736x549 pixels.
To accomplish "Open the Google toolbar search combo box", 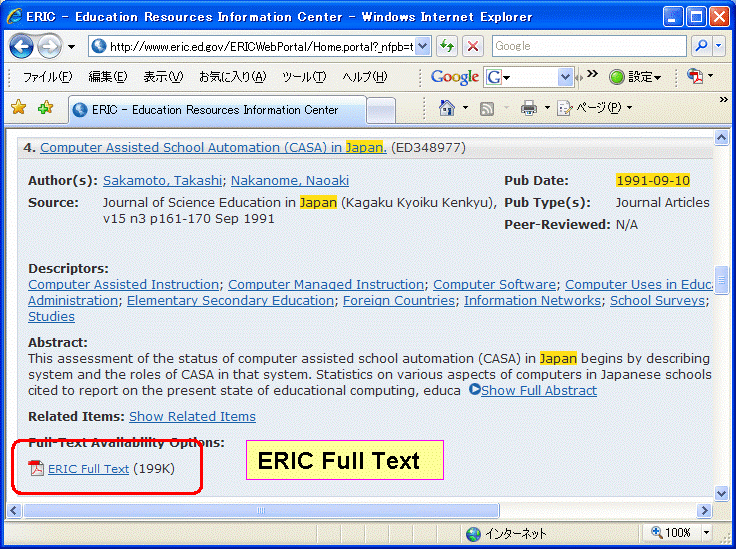I will click(529, 77).
